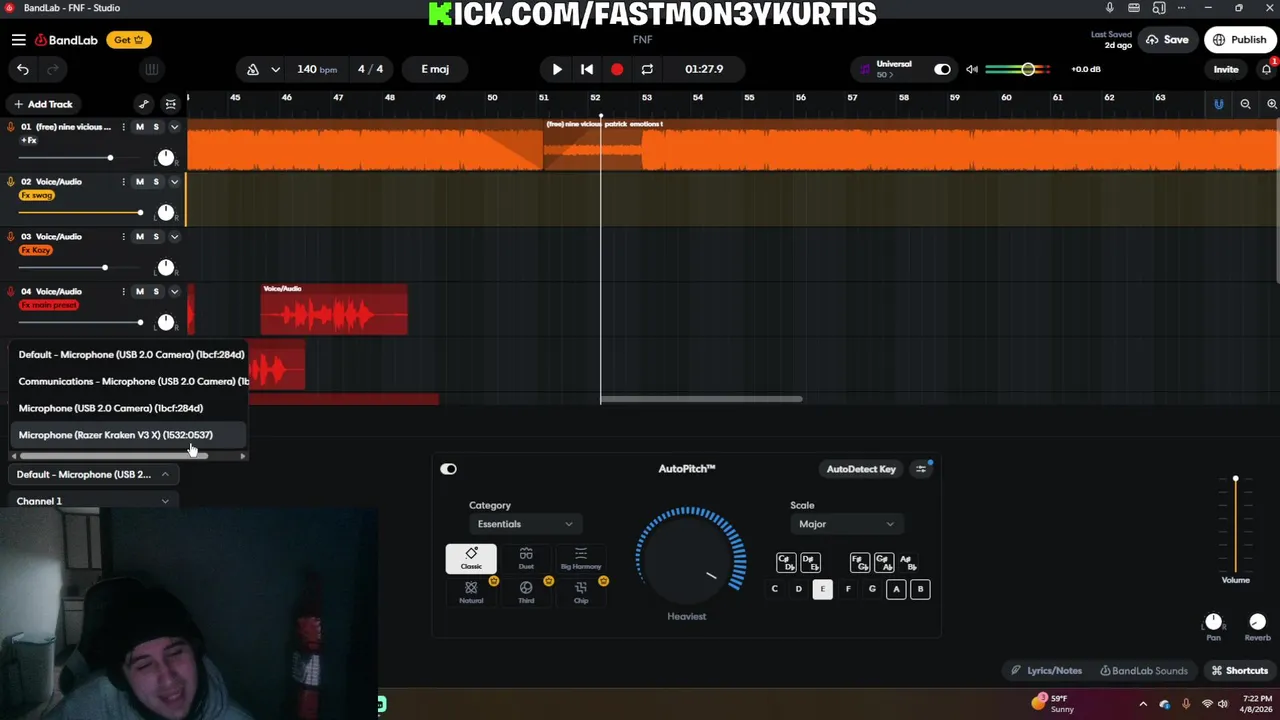The width and height of the screenshot is (1280, 720).
Task: Open the notifications bell
Action: (x=1266, y=69)
